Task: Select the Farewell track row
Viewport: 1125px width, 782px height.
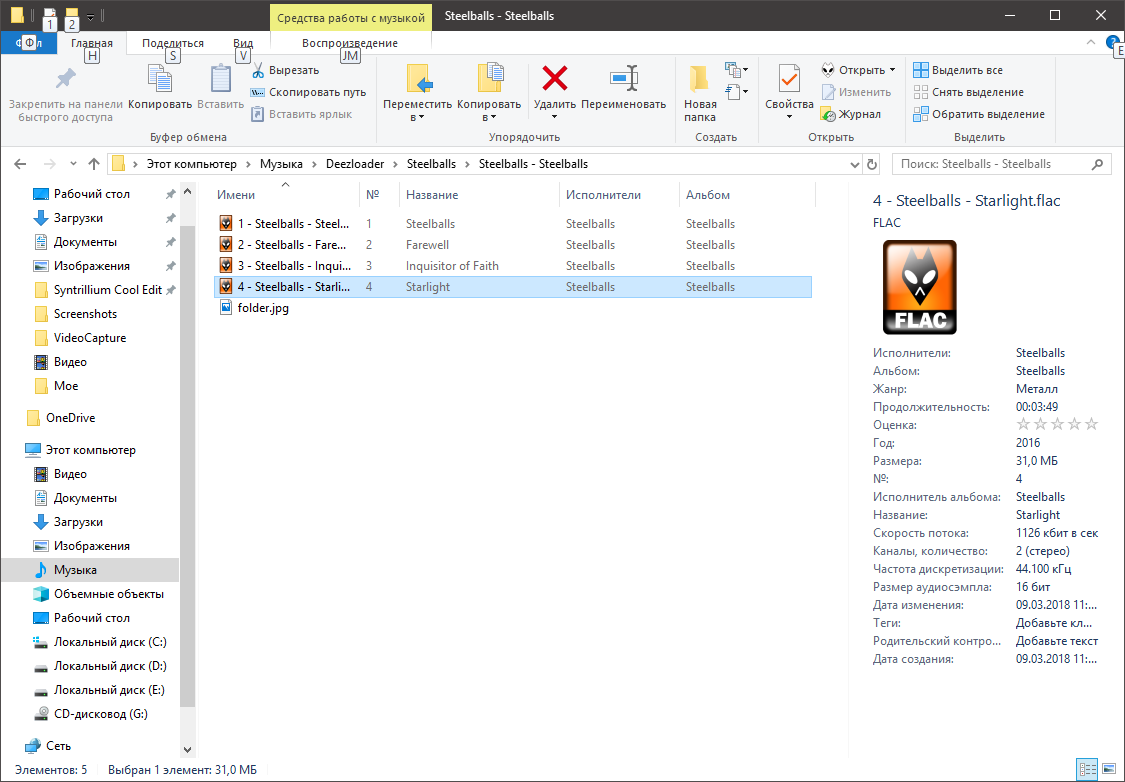Action: pos(513,245)
